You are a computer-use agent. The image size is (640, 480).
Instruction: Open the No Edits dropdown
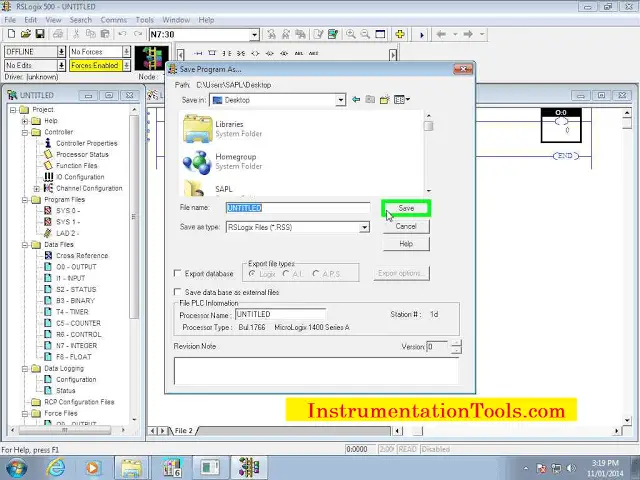point(61,65)
